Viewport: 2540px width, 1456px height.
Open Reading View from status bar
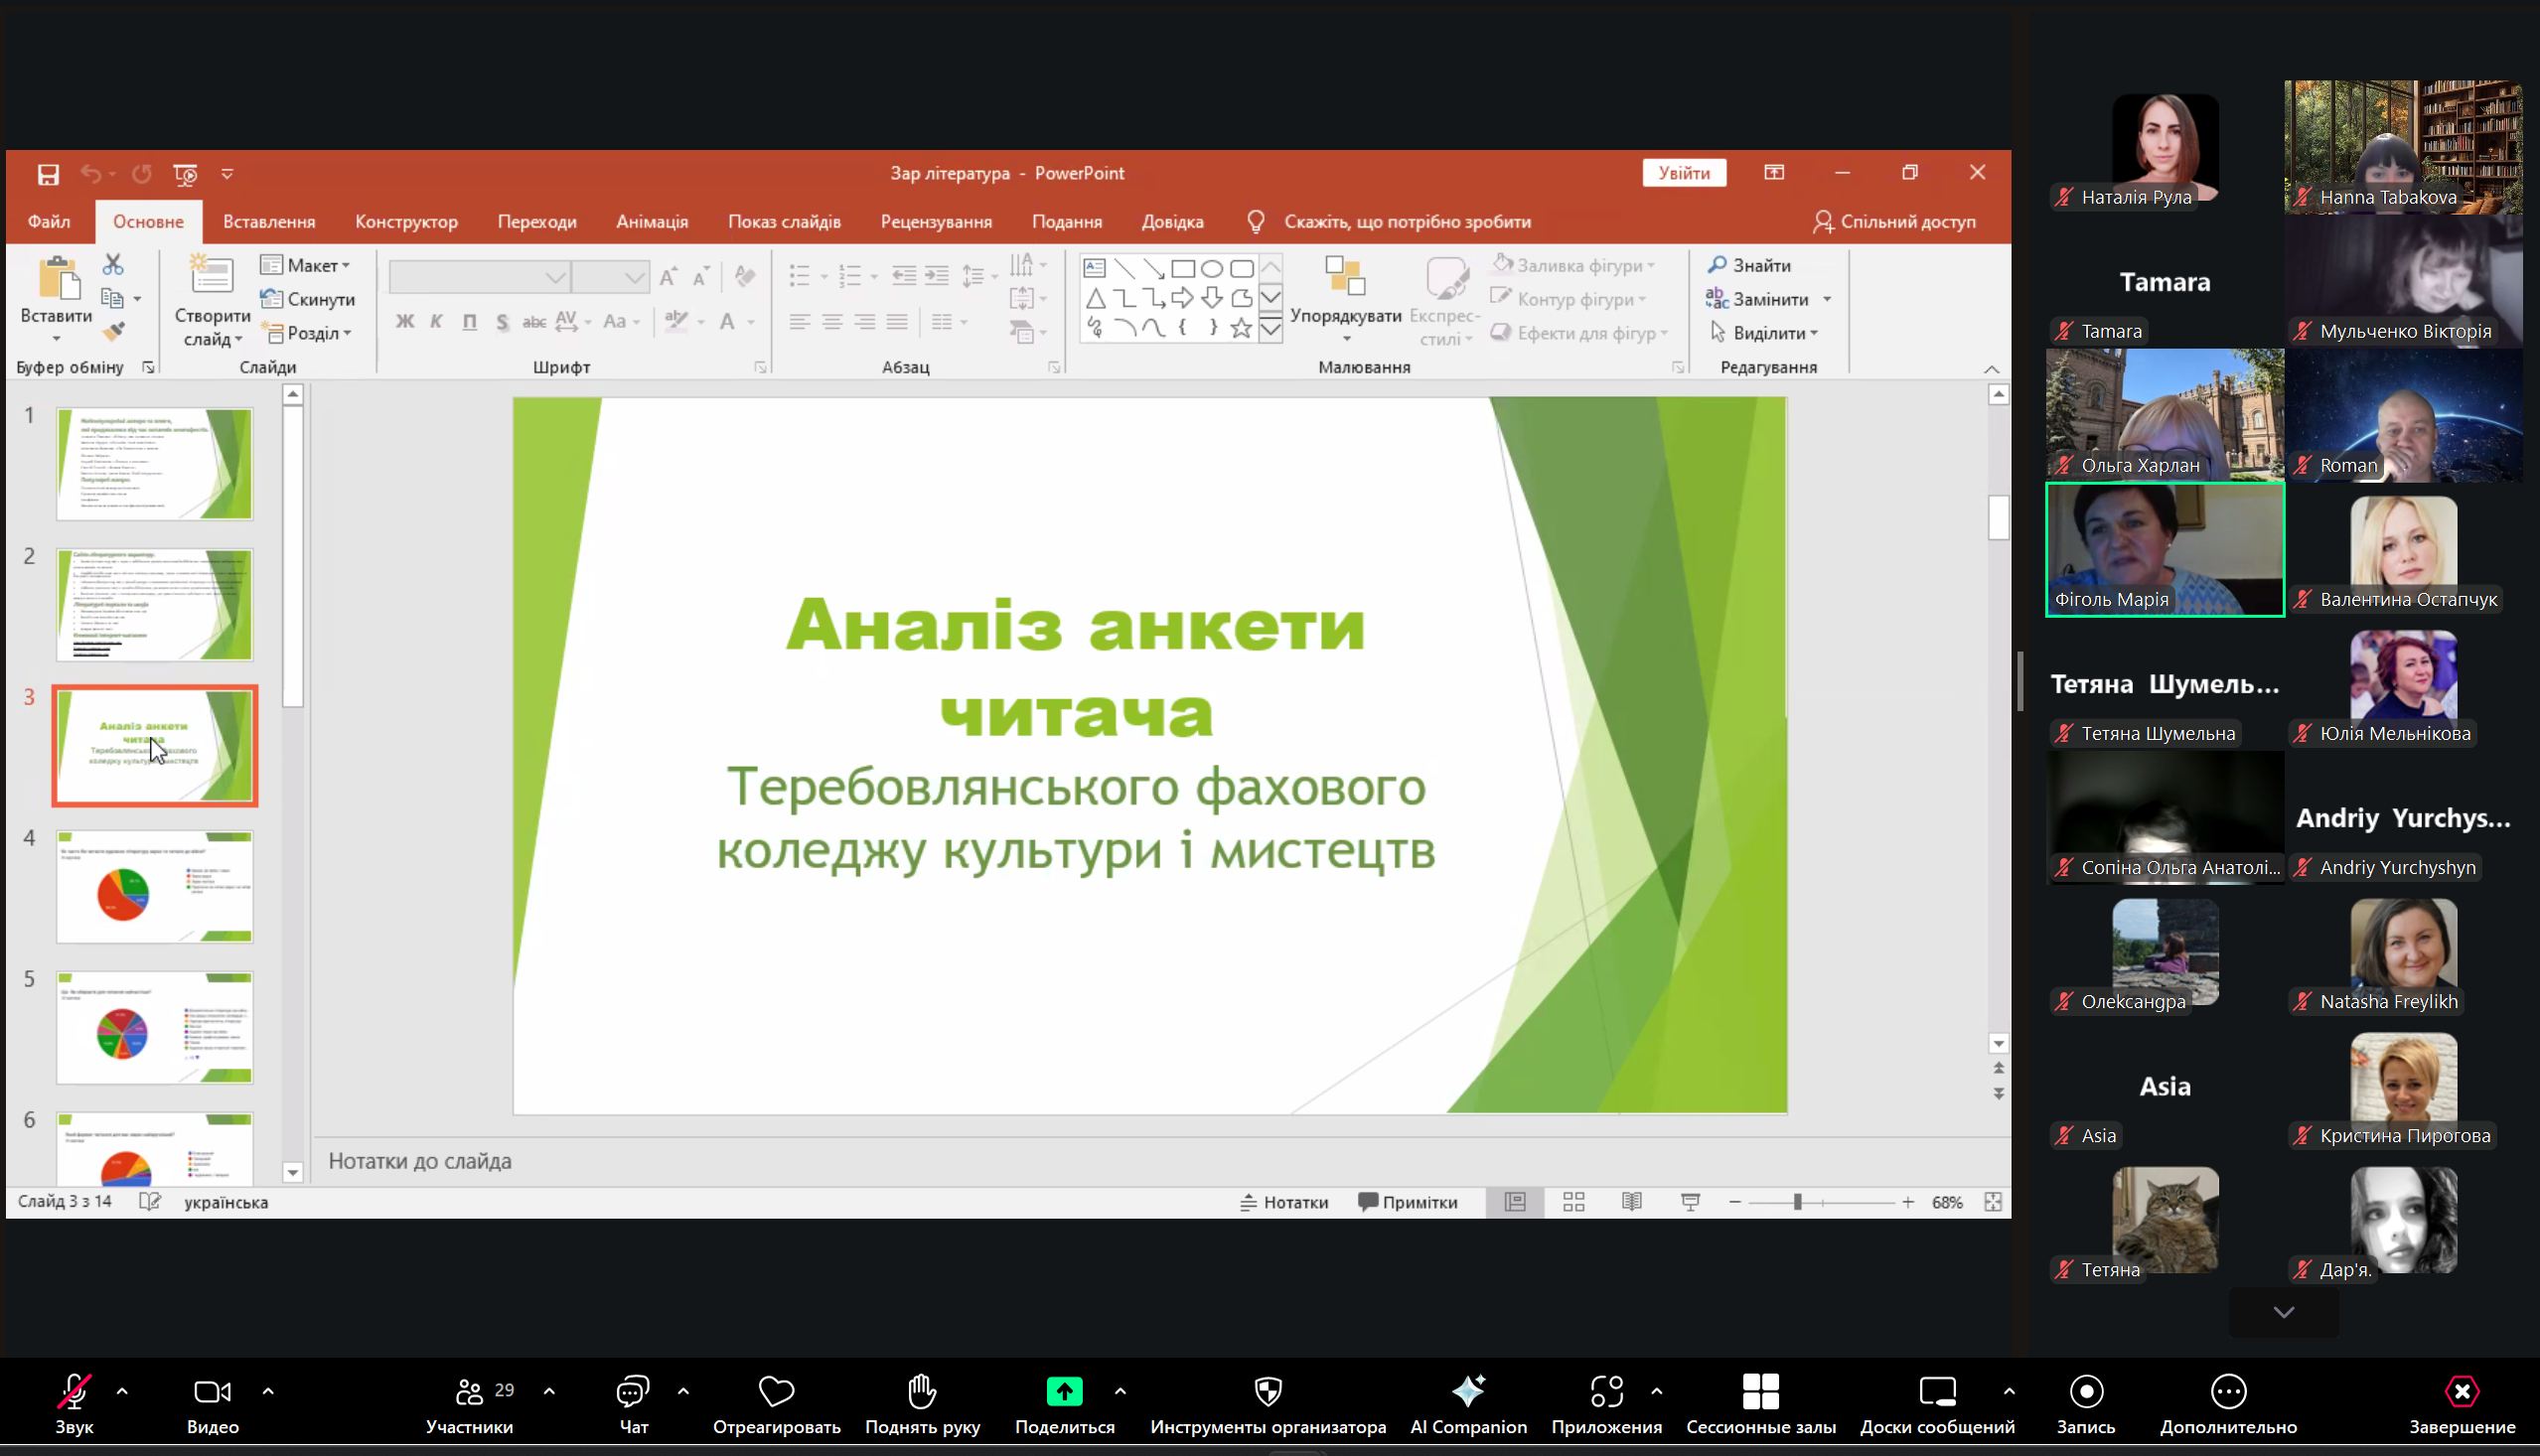point(1632,1202)
